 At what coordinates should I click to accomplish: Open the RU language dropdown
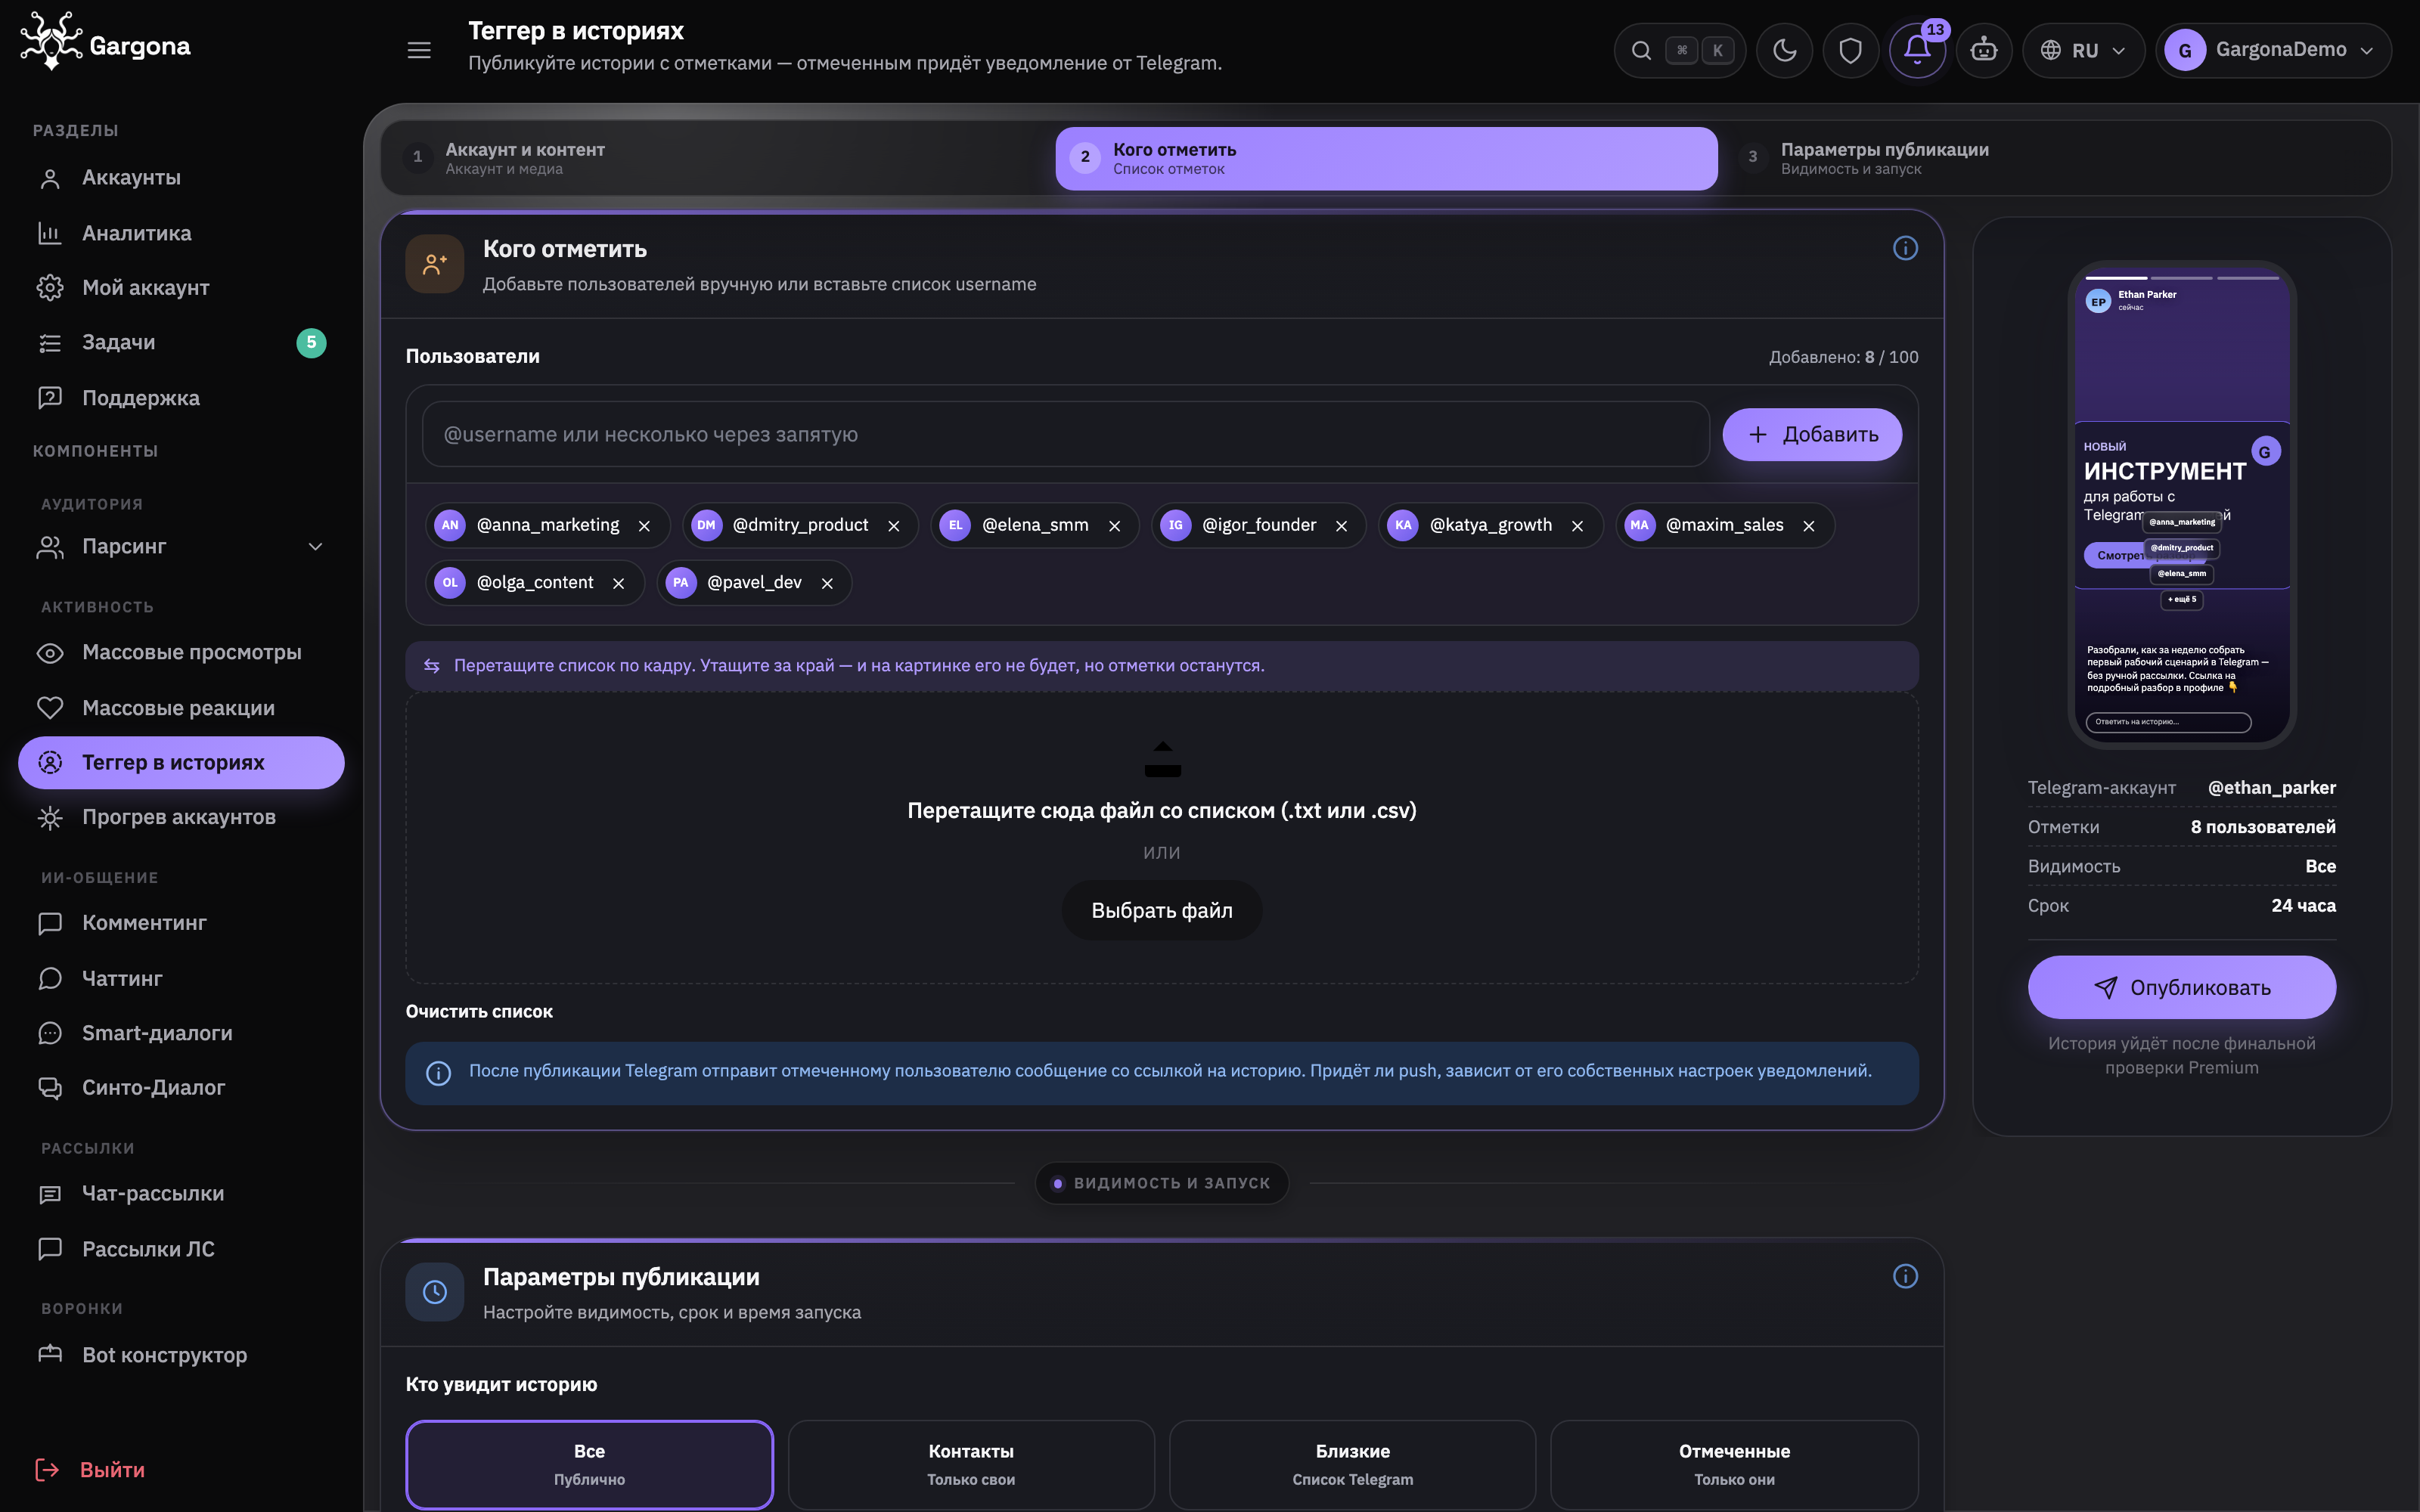coord(2083,50)
